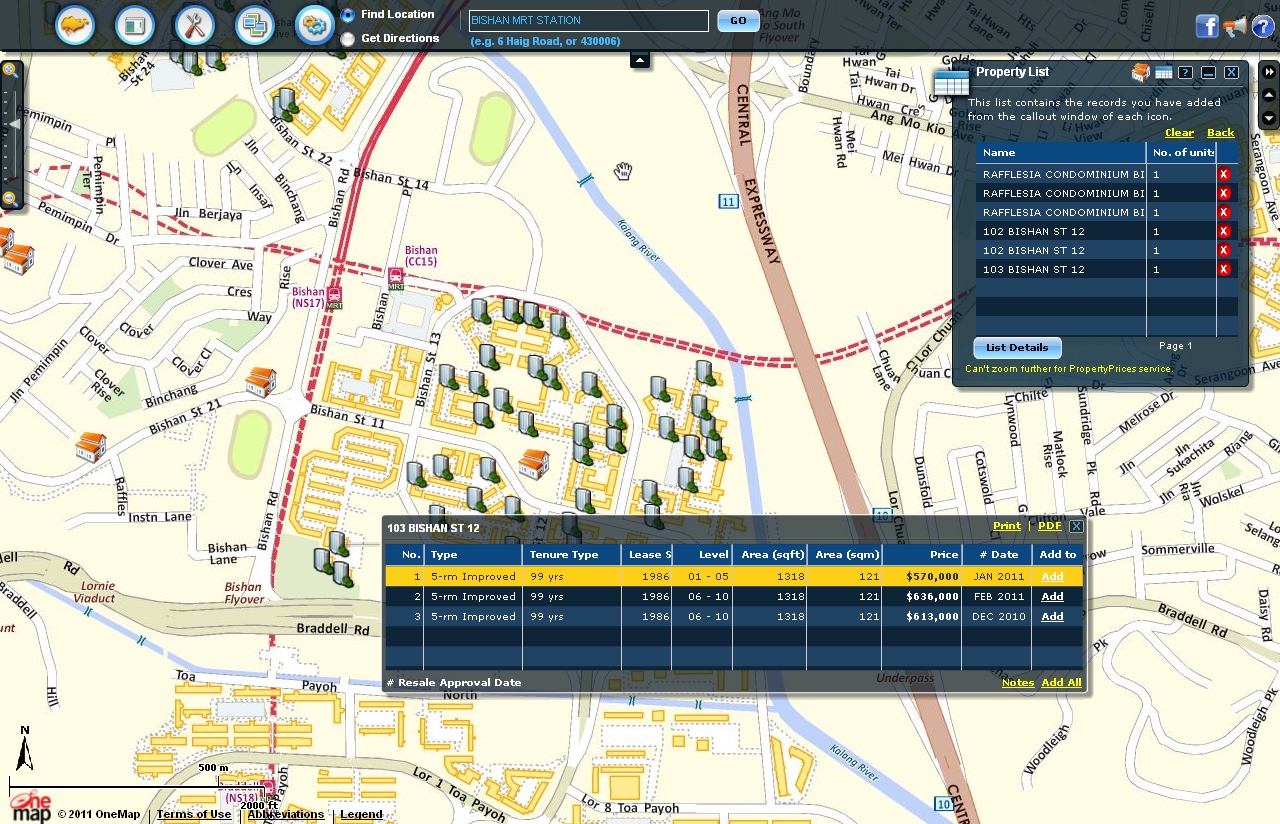Click Add for the $613,000 transaction

click(x=1052, y=616)
